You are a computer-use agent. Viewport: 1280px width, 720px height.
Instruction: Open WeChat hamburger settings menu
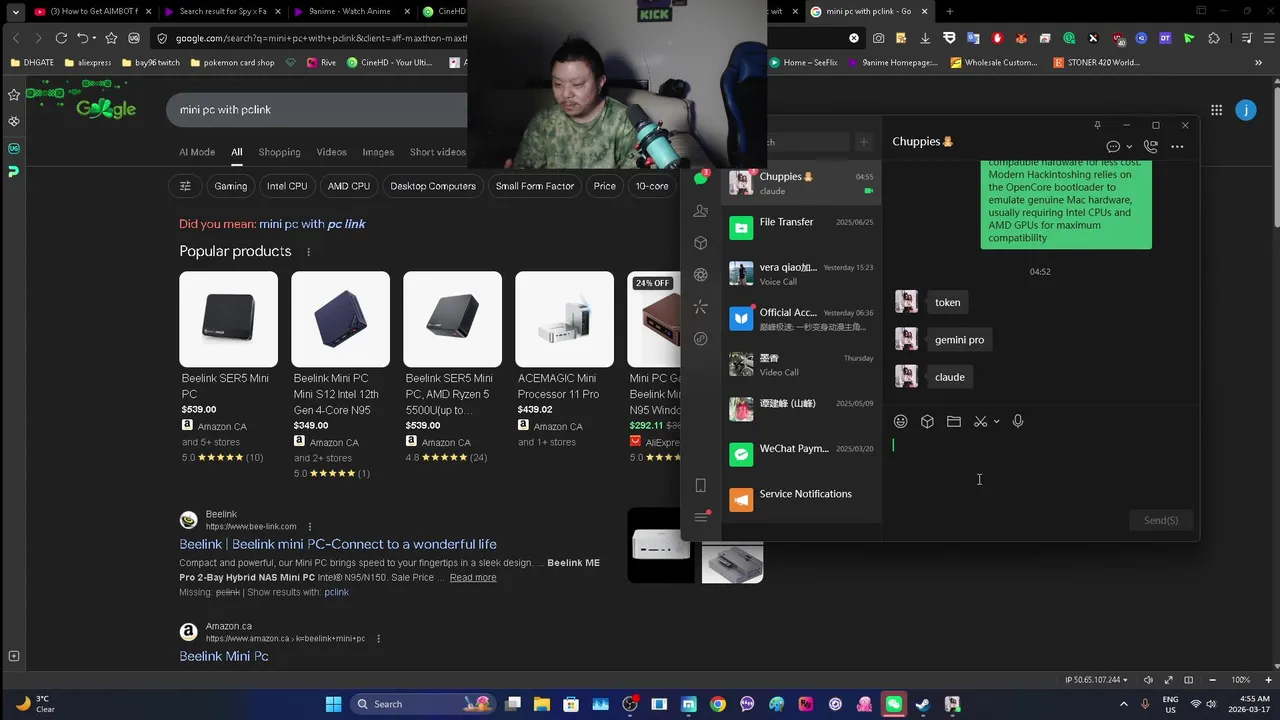click(700, 517)
